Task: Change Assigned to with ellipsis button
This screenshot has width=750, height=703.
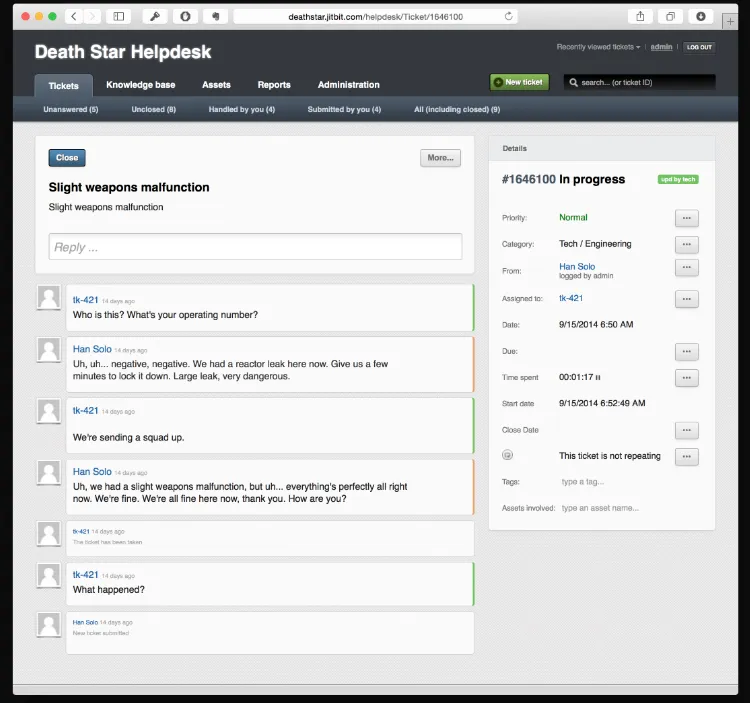Action: [687, 299]
